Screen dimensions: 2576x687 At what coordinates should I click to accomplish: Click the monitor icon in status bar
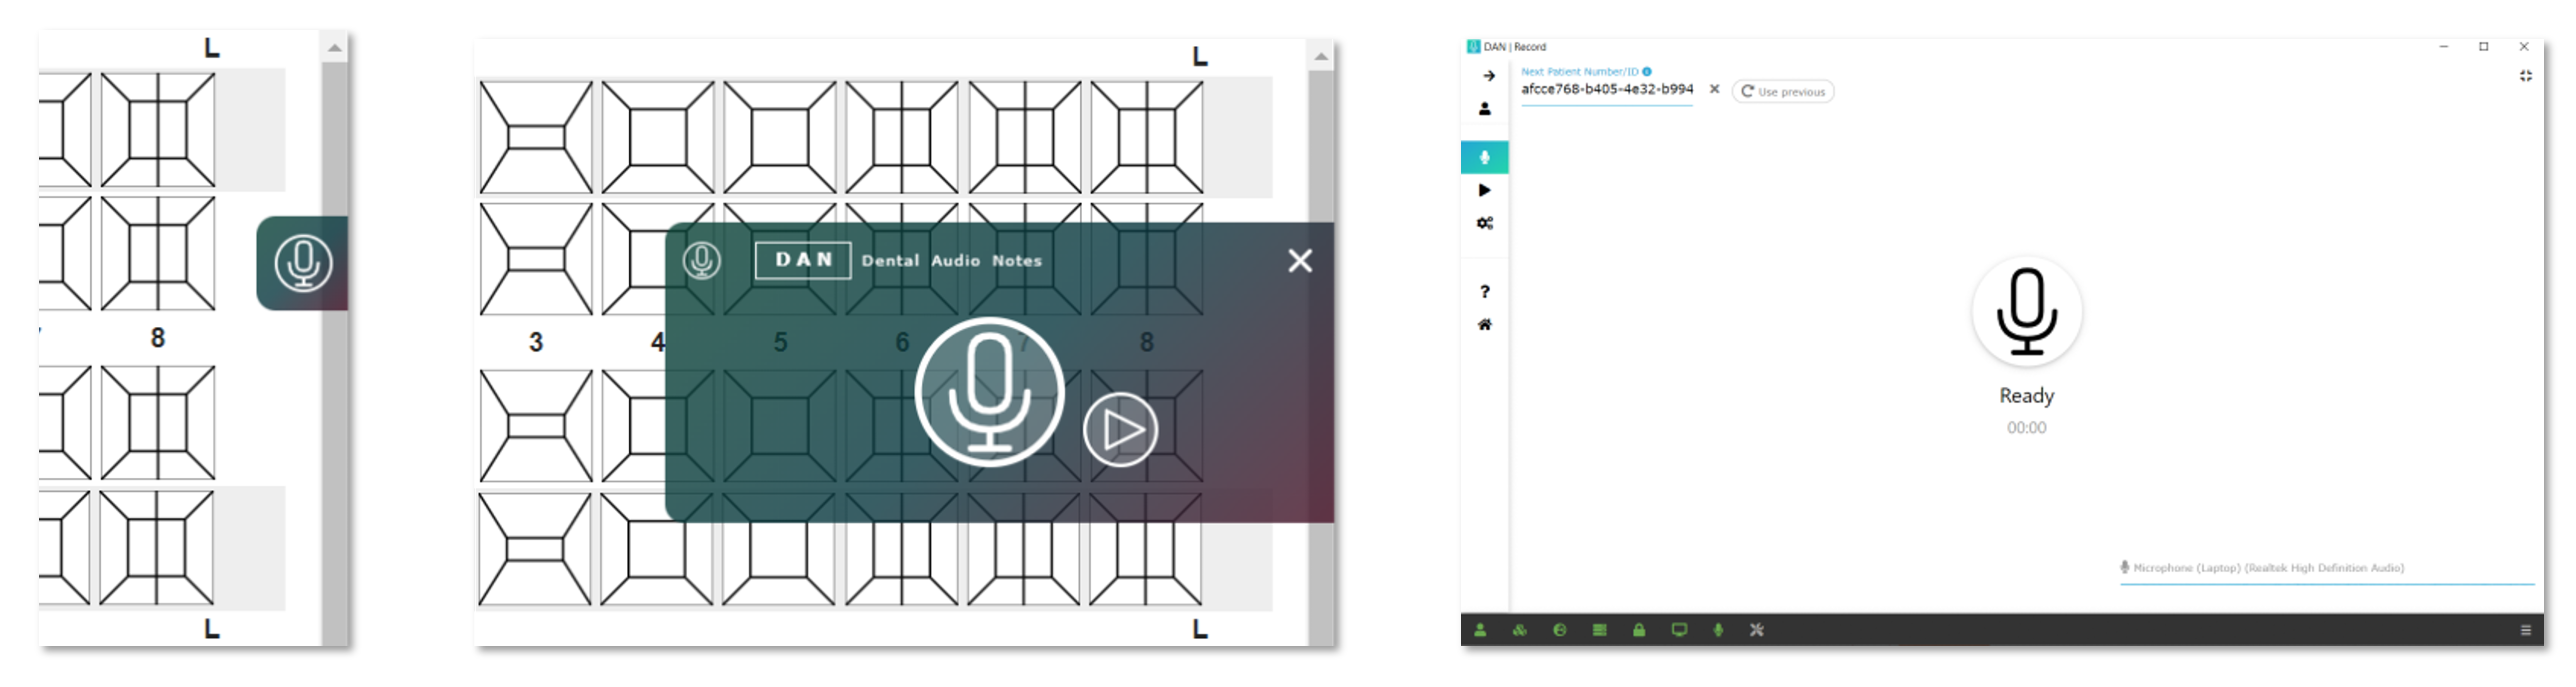click(x=1679, y=630)
